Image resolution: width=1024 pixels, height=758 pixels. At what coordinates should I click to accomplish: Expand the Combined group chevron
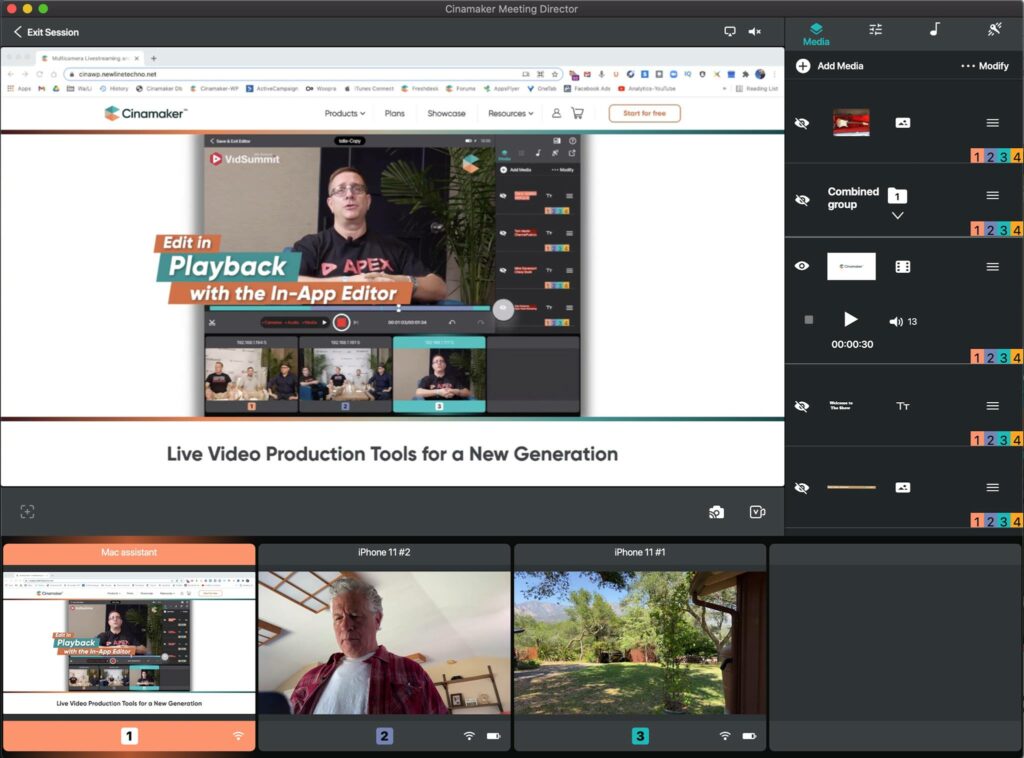pyautogui.click(x=898, y=215)
